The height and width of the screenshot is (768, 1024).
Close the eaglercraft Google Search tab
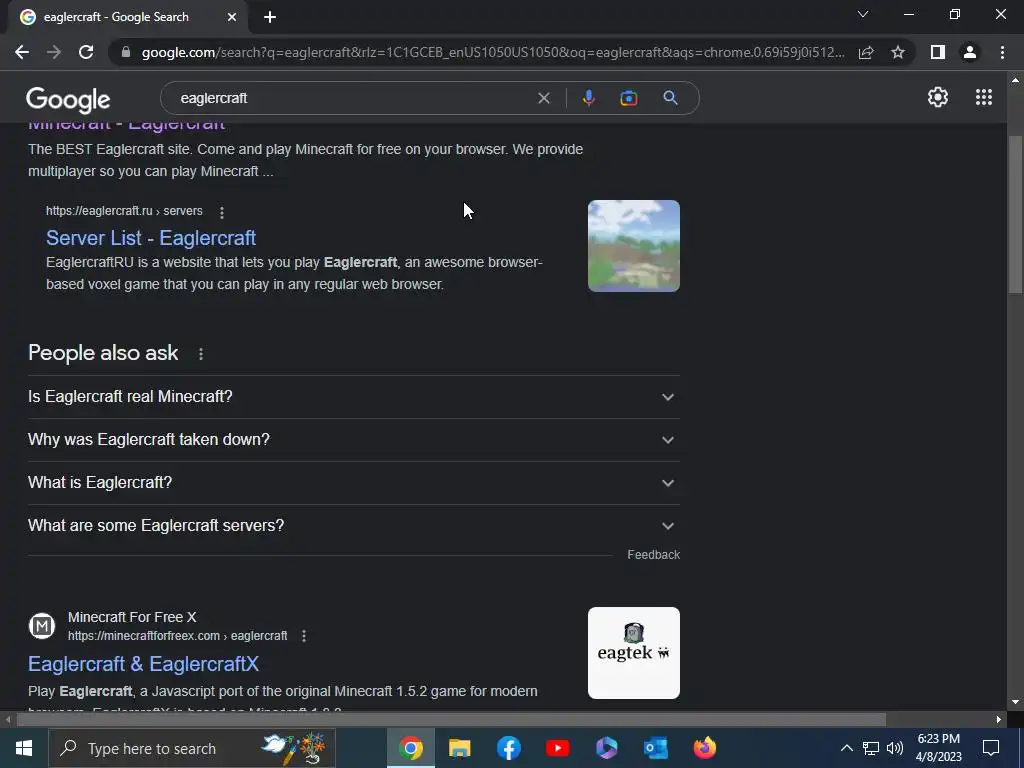(232, 17)
